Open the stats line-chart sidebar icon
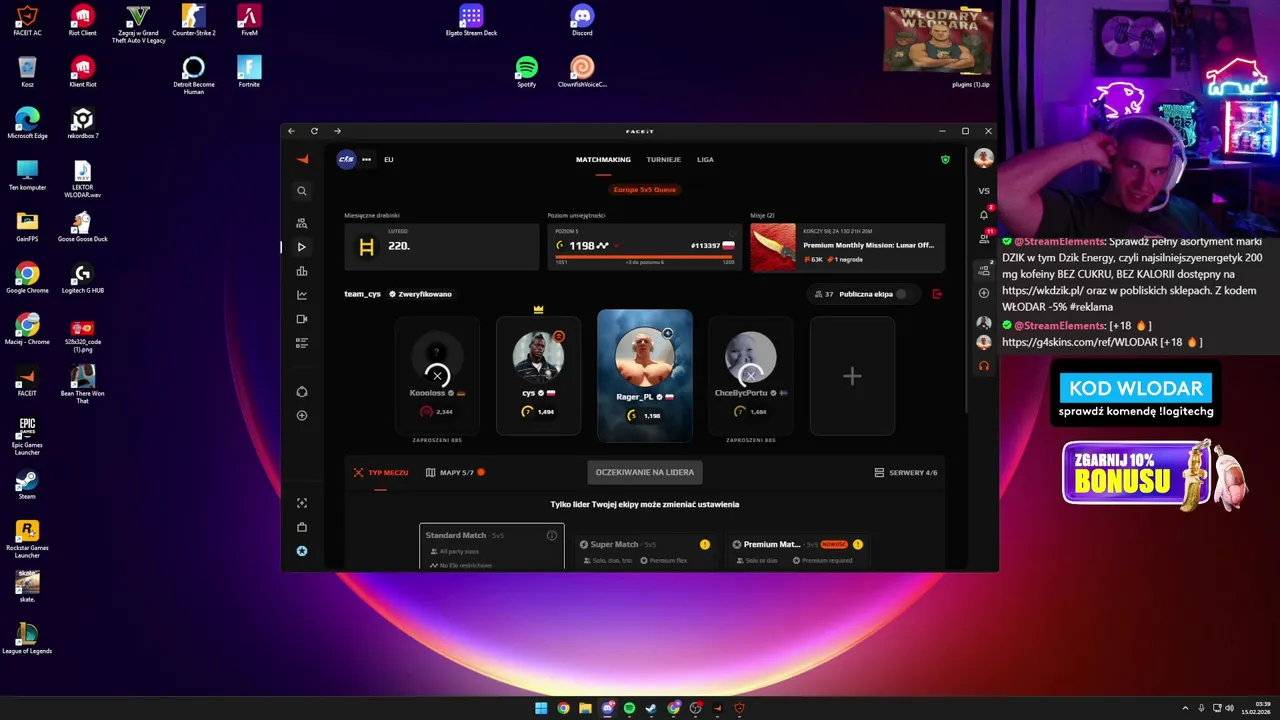Viewport: 1280px width, 720px height. pyautogui.click(x=302, y=295)
